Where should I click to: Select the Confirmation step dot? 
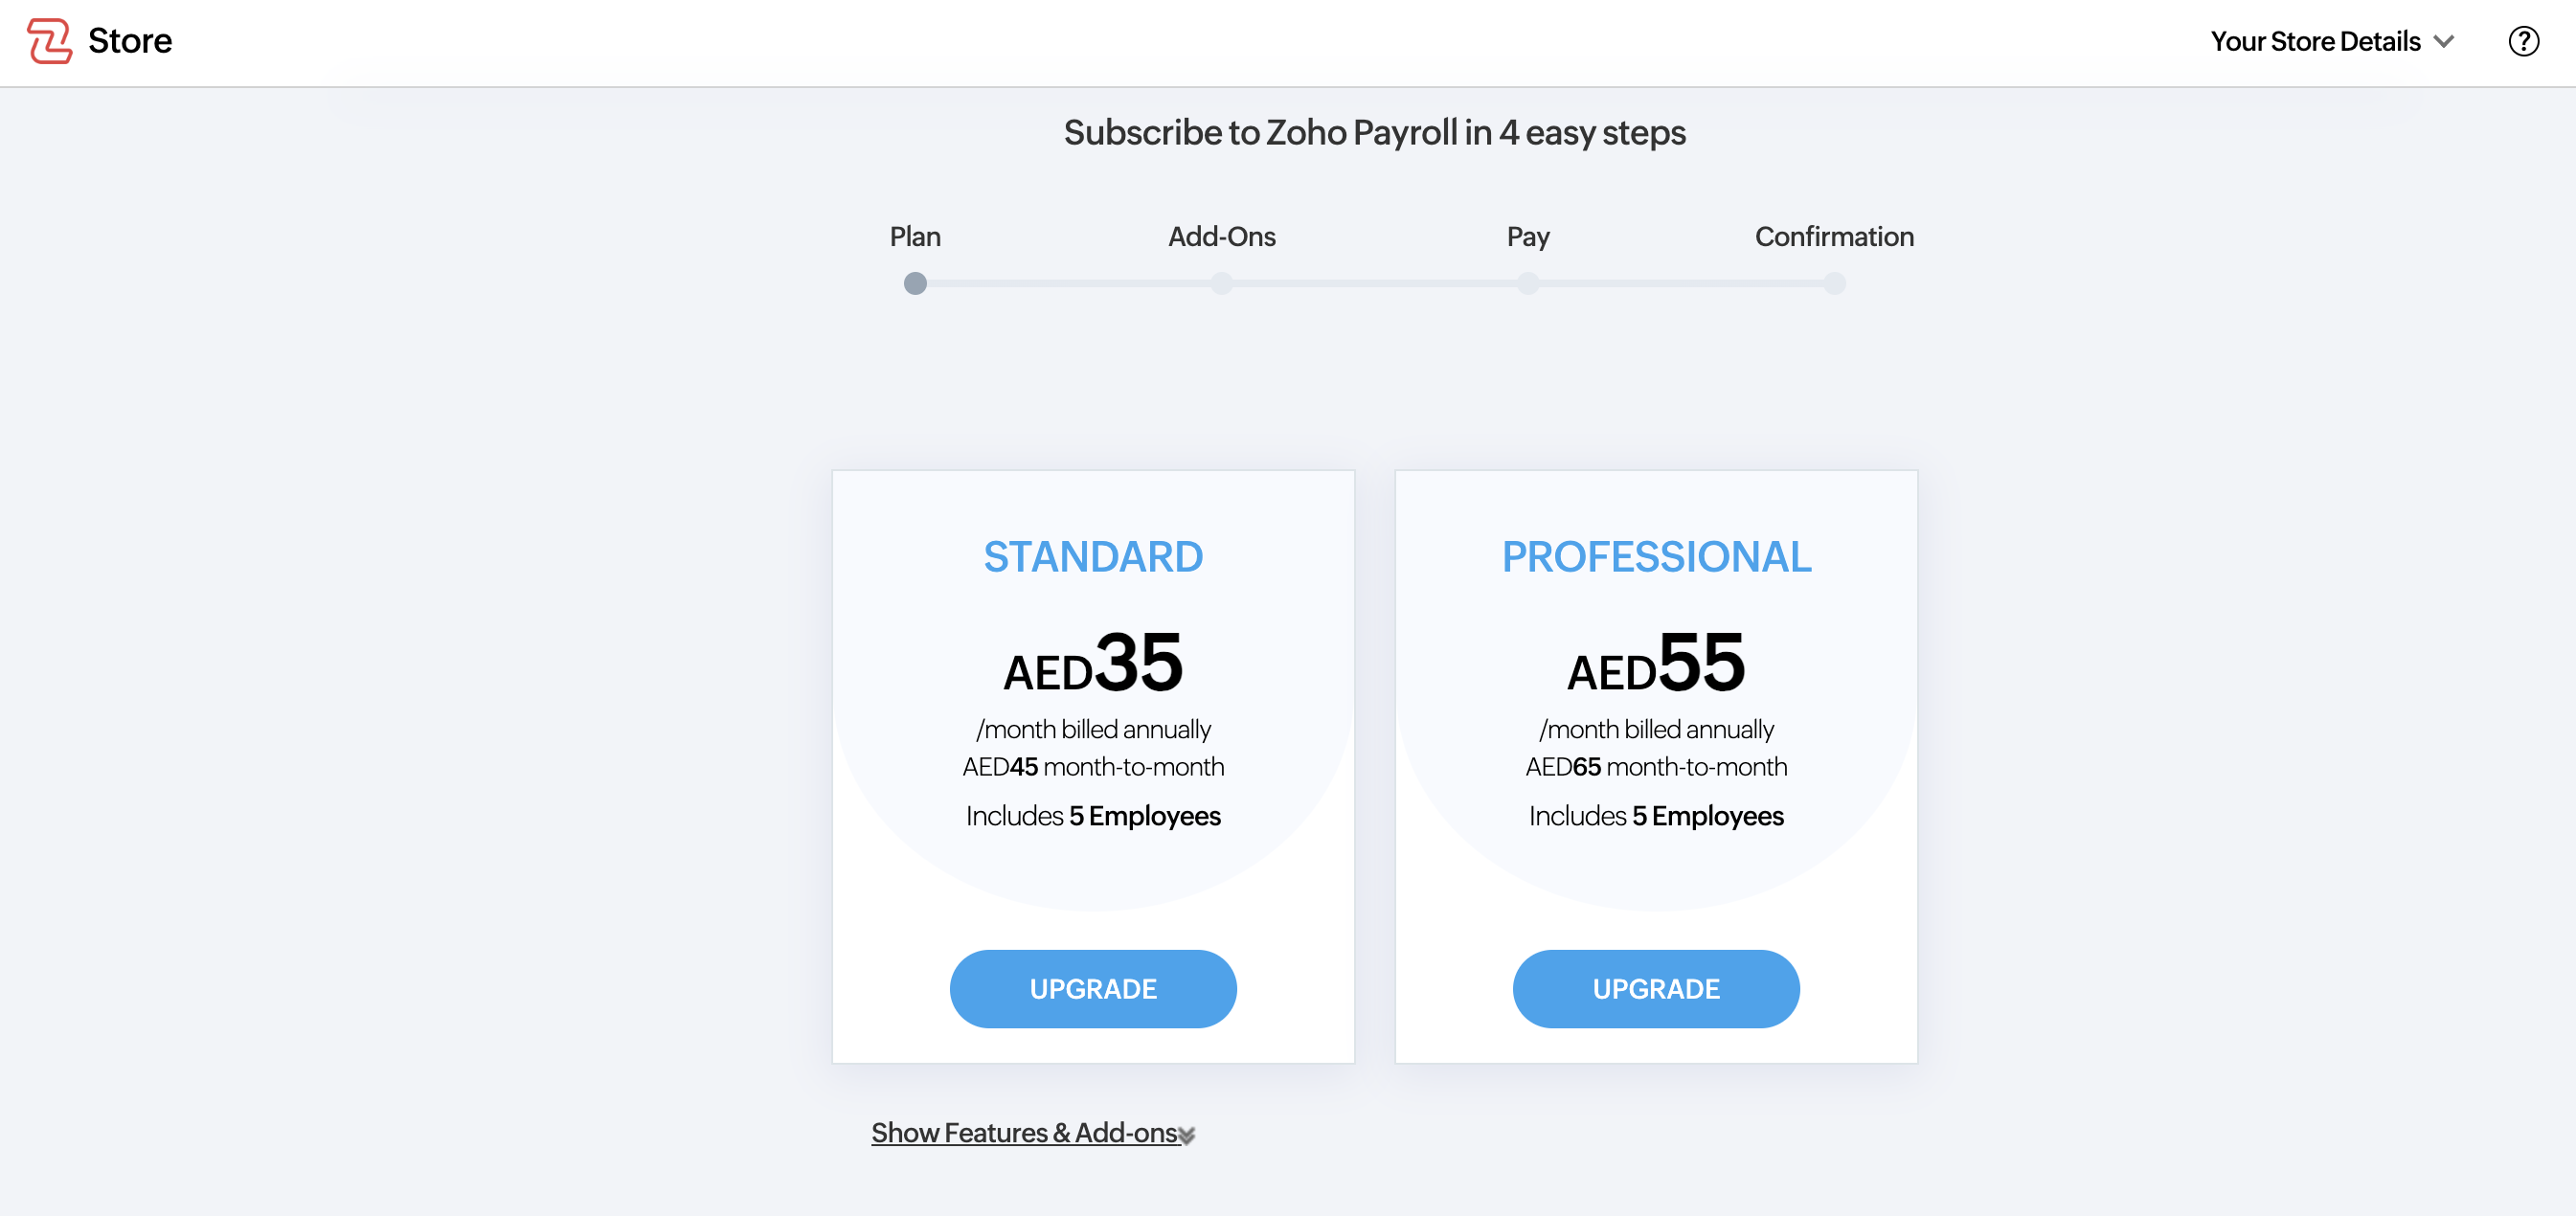tap(1833, 284)
